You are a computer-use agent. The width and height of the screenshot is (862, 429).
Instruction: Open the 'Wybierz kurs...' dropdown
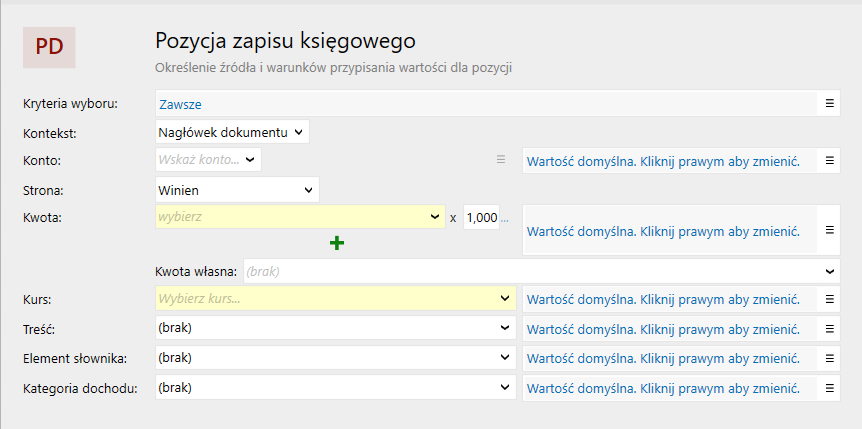335,298
